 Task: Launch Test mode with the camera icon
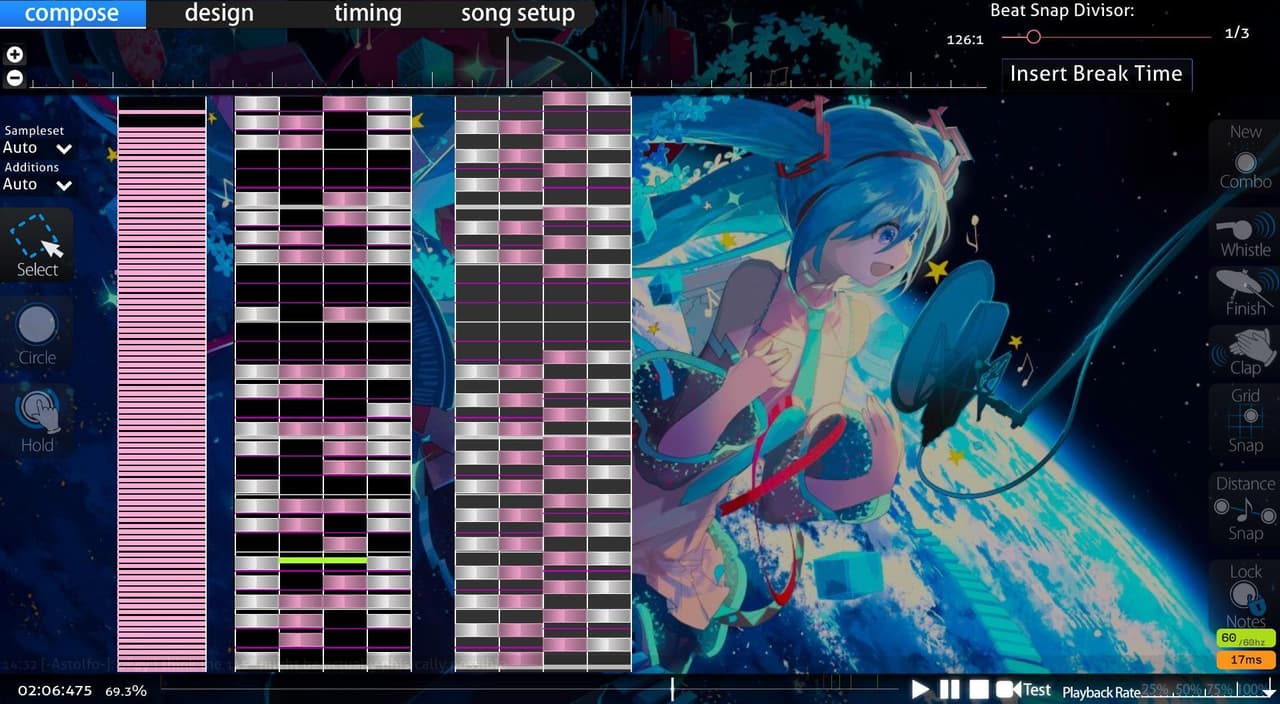coord(1023,689)
